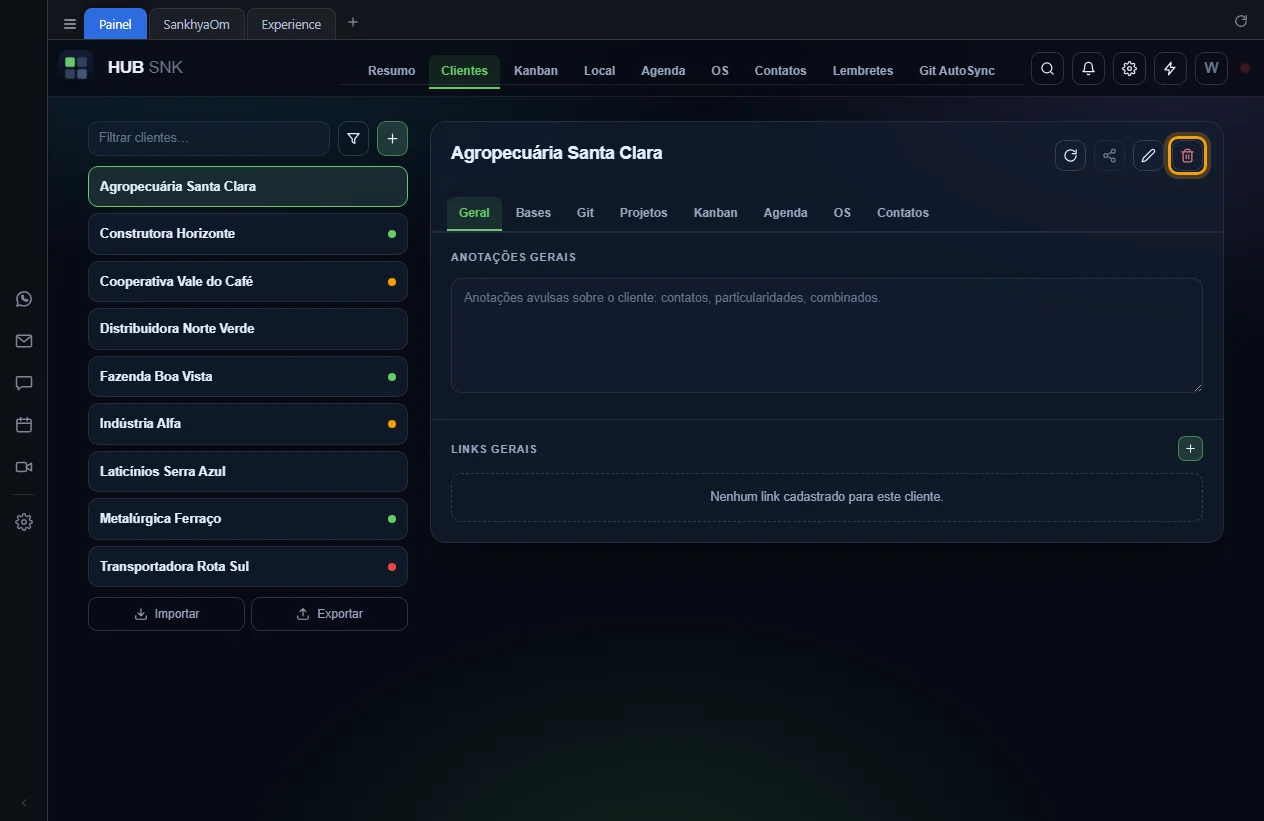
Task: Open the client's Kanban tab
Action: click(715, 213)
